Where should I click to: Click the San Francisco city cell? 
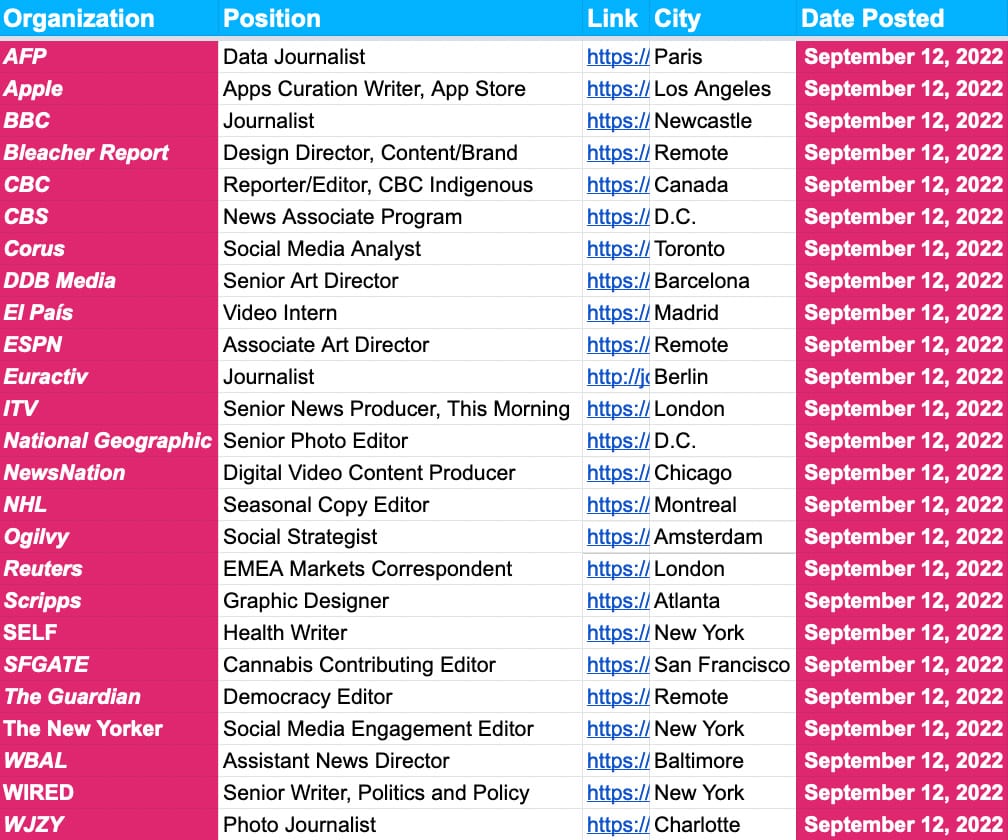721,665
